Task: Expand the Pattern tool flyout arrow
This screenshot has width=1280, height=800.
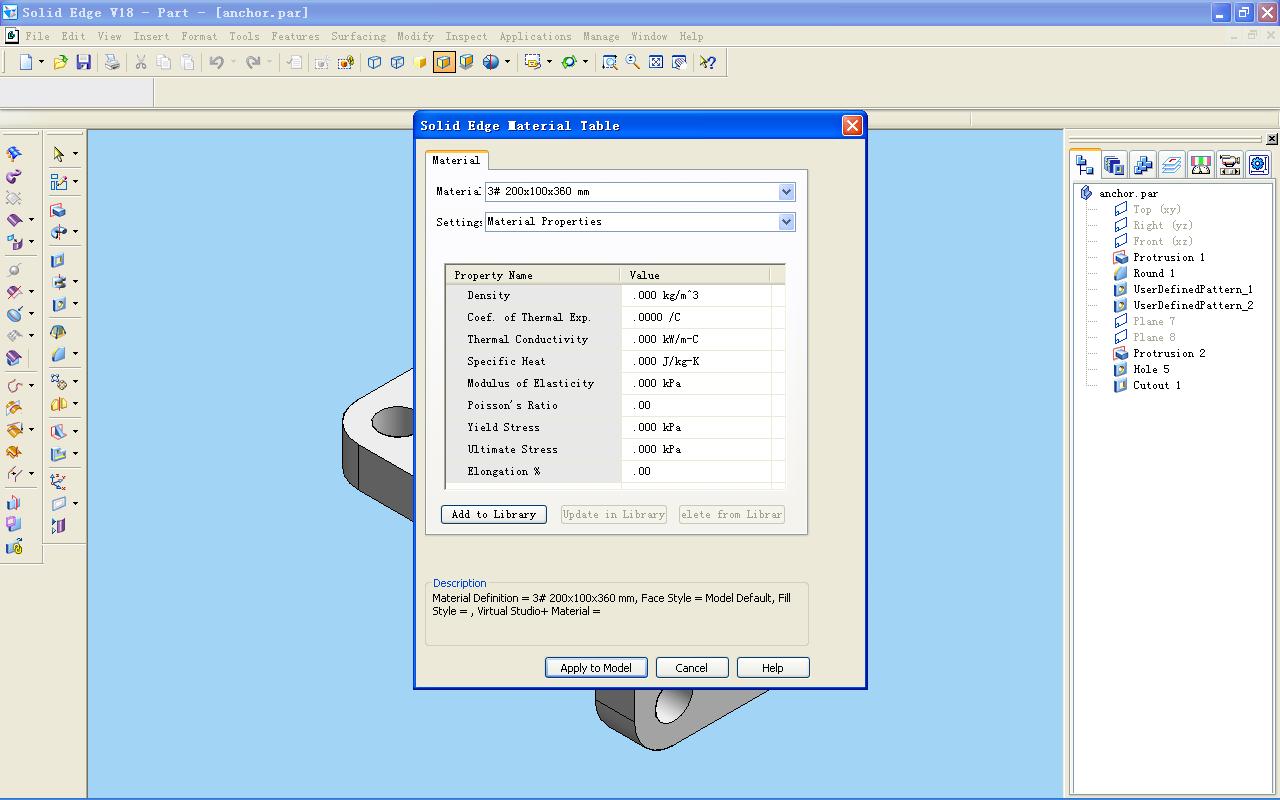Action: tap(75, 383)
